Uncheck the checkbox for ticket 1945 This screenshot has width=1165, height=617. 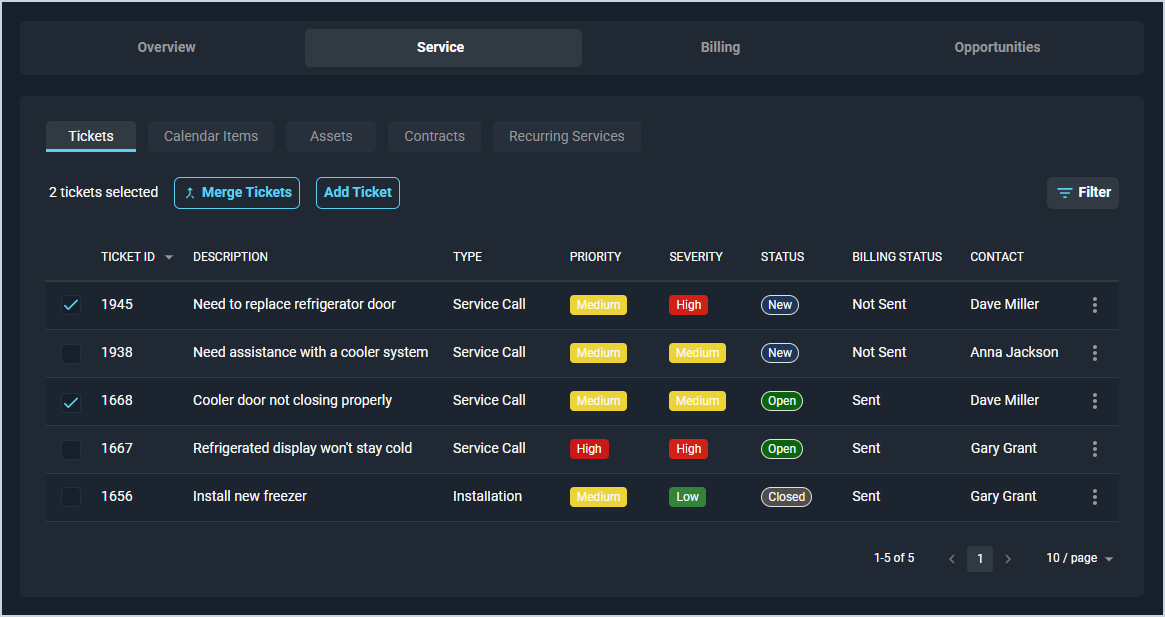click(71, 305)
